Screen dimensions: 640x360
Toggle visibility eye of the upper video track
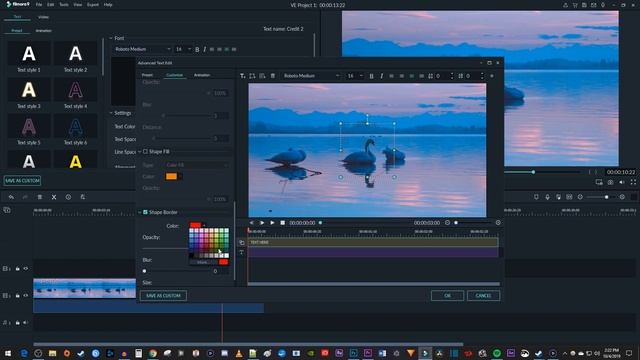(x=26, y=269)
